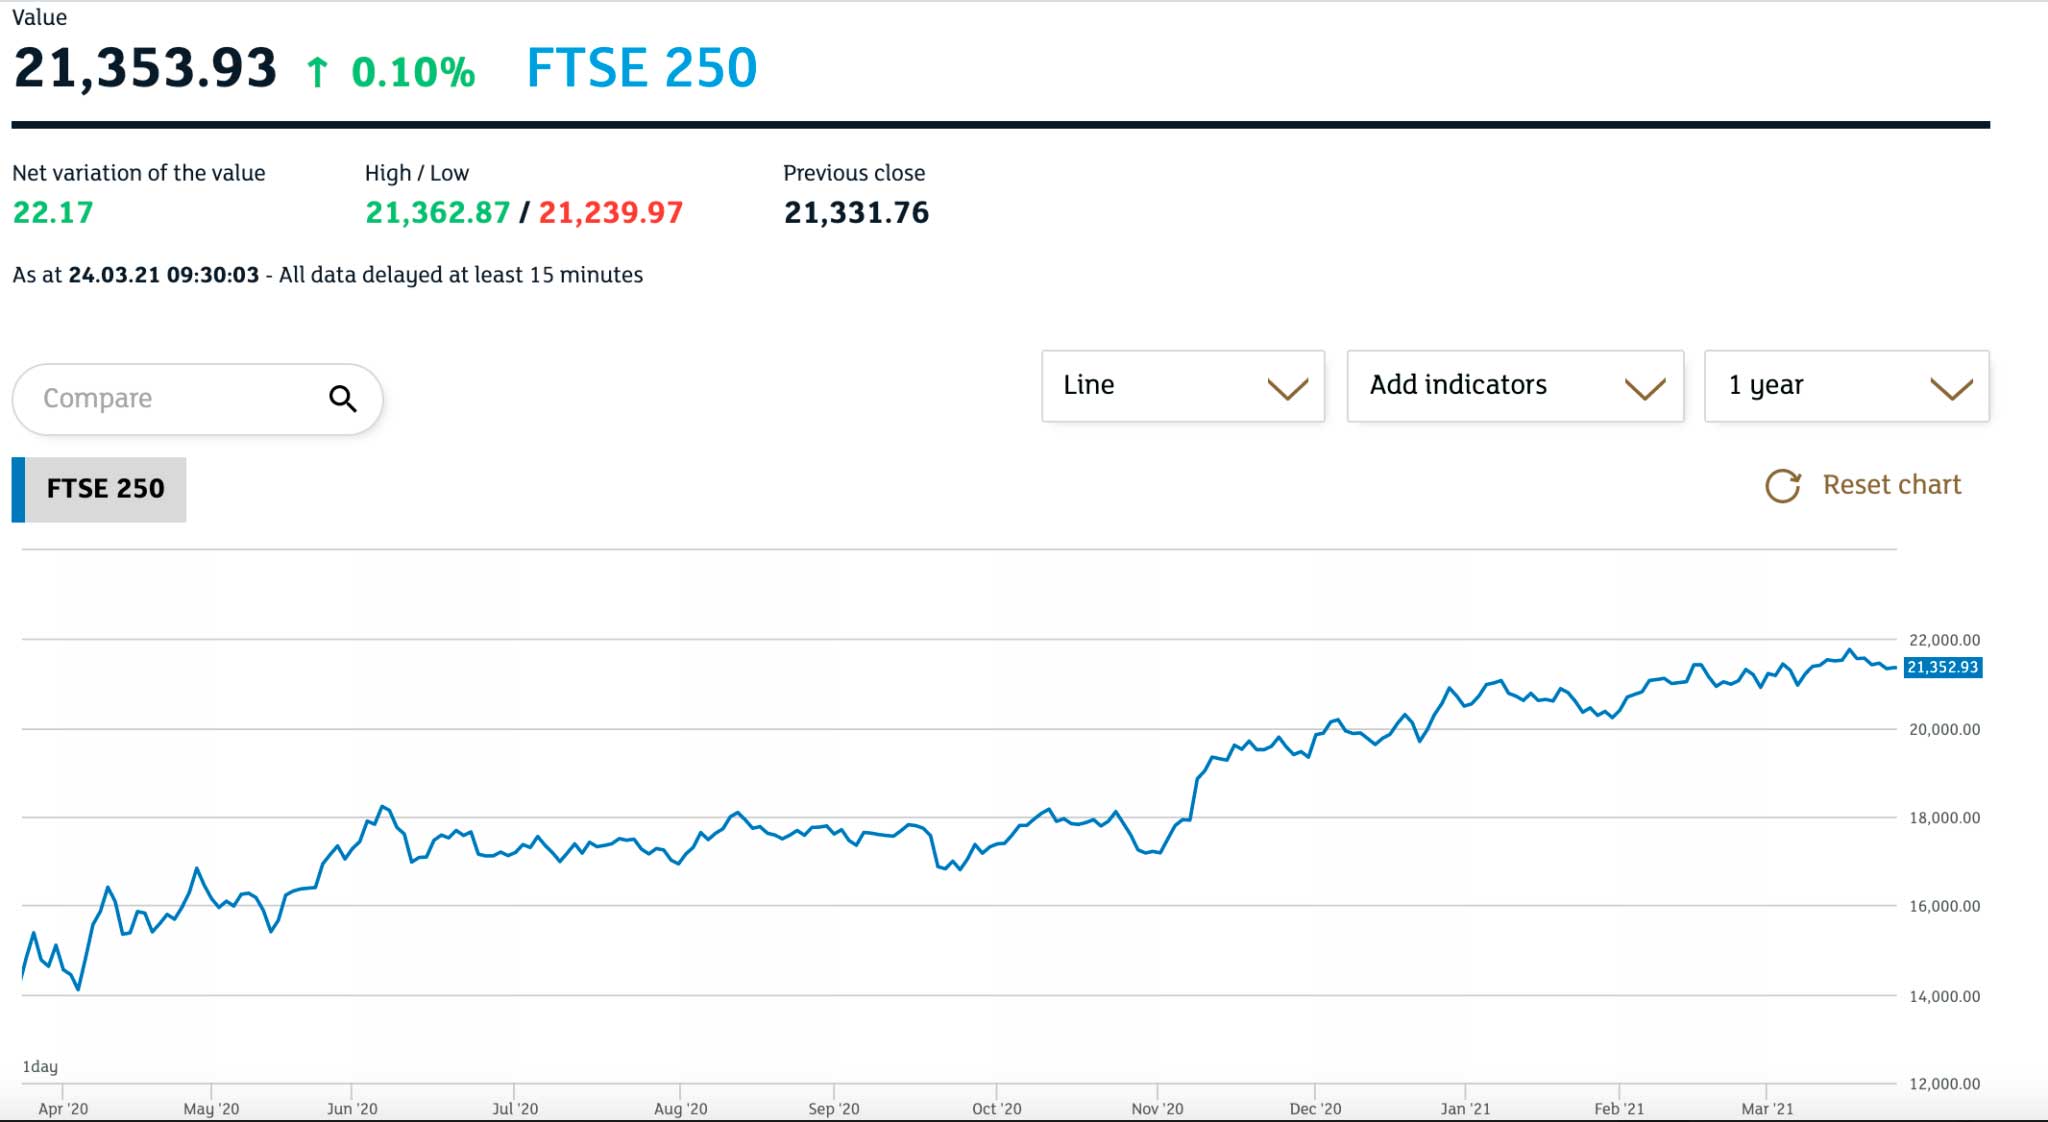Click the search magnifier in the Compare field

[x=343, y=398]
